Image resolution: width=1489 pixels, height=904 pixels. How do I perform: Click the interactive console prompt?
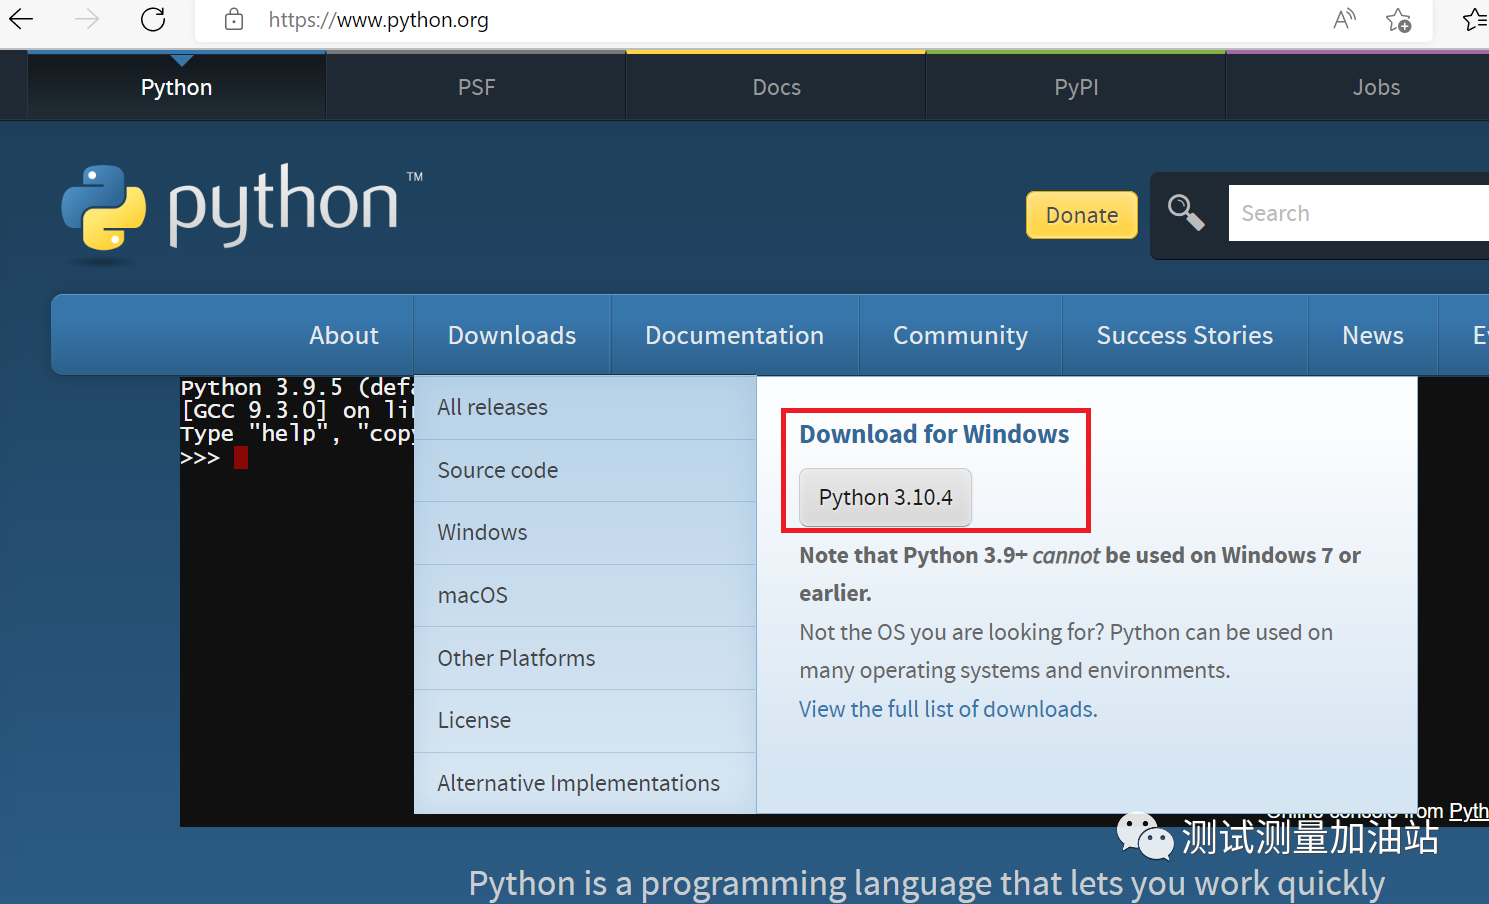pyautogui.click(x=214, y=458)
